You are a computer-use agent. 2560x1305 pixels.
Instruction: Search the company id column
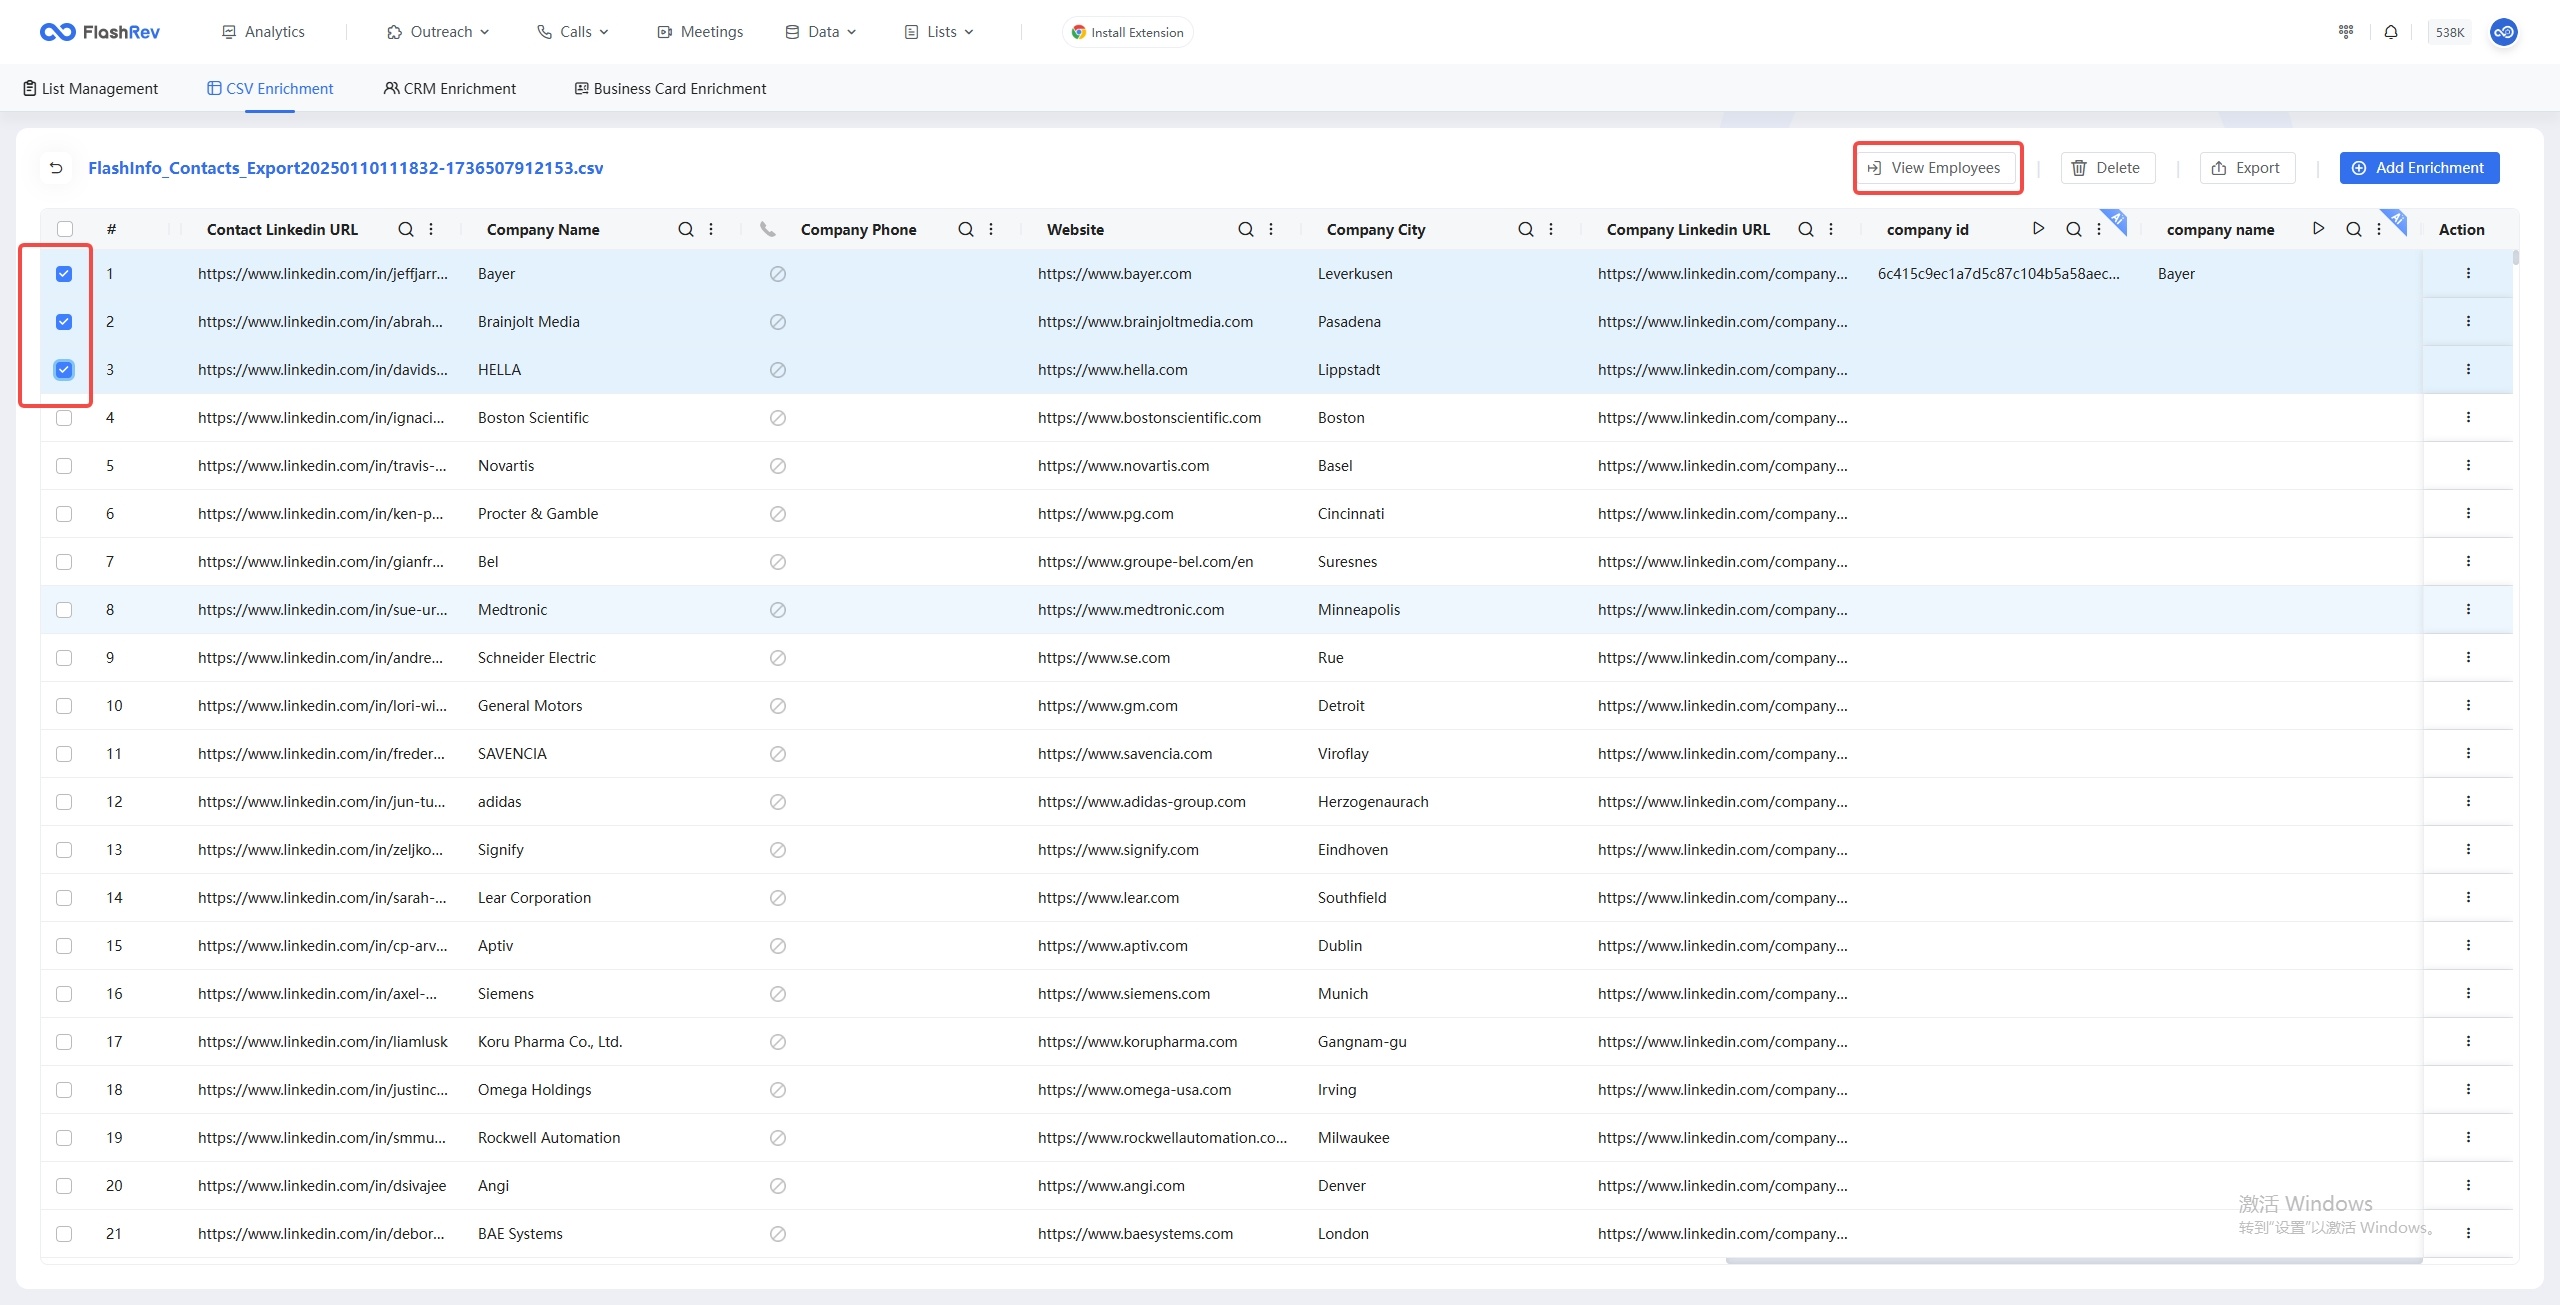tap(2074, 229)
